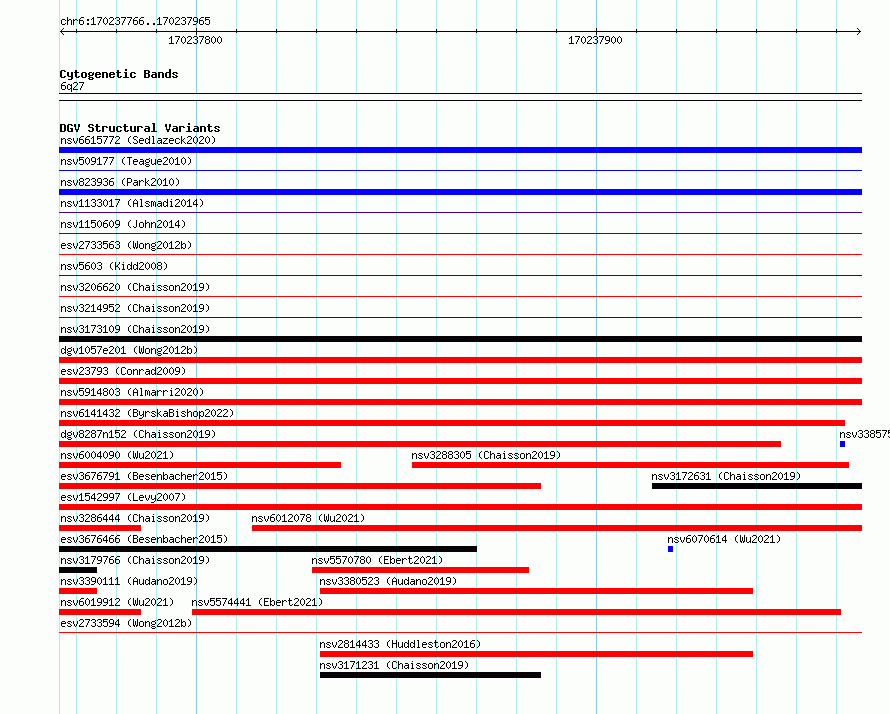Viewport: 890px width, 714px height.
Task: Click the nsv6004090 (Wu2021) label
Action: tap(117, 455)
